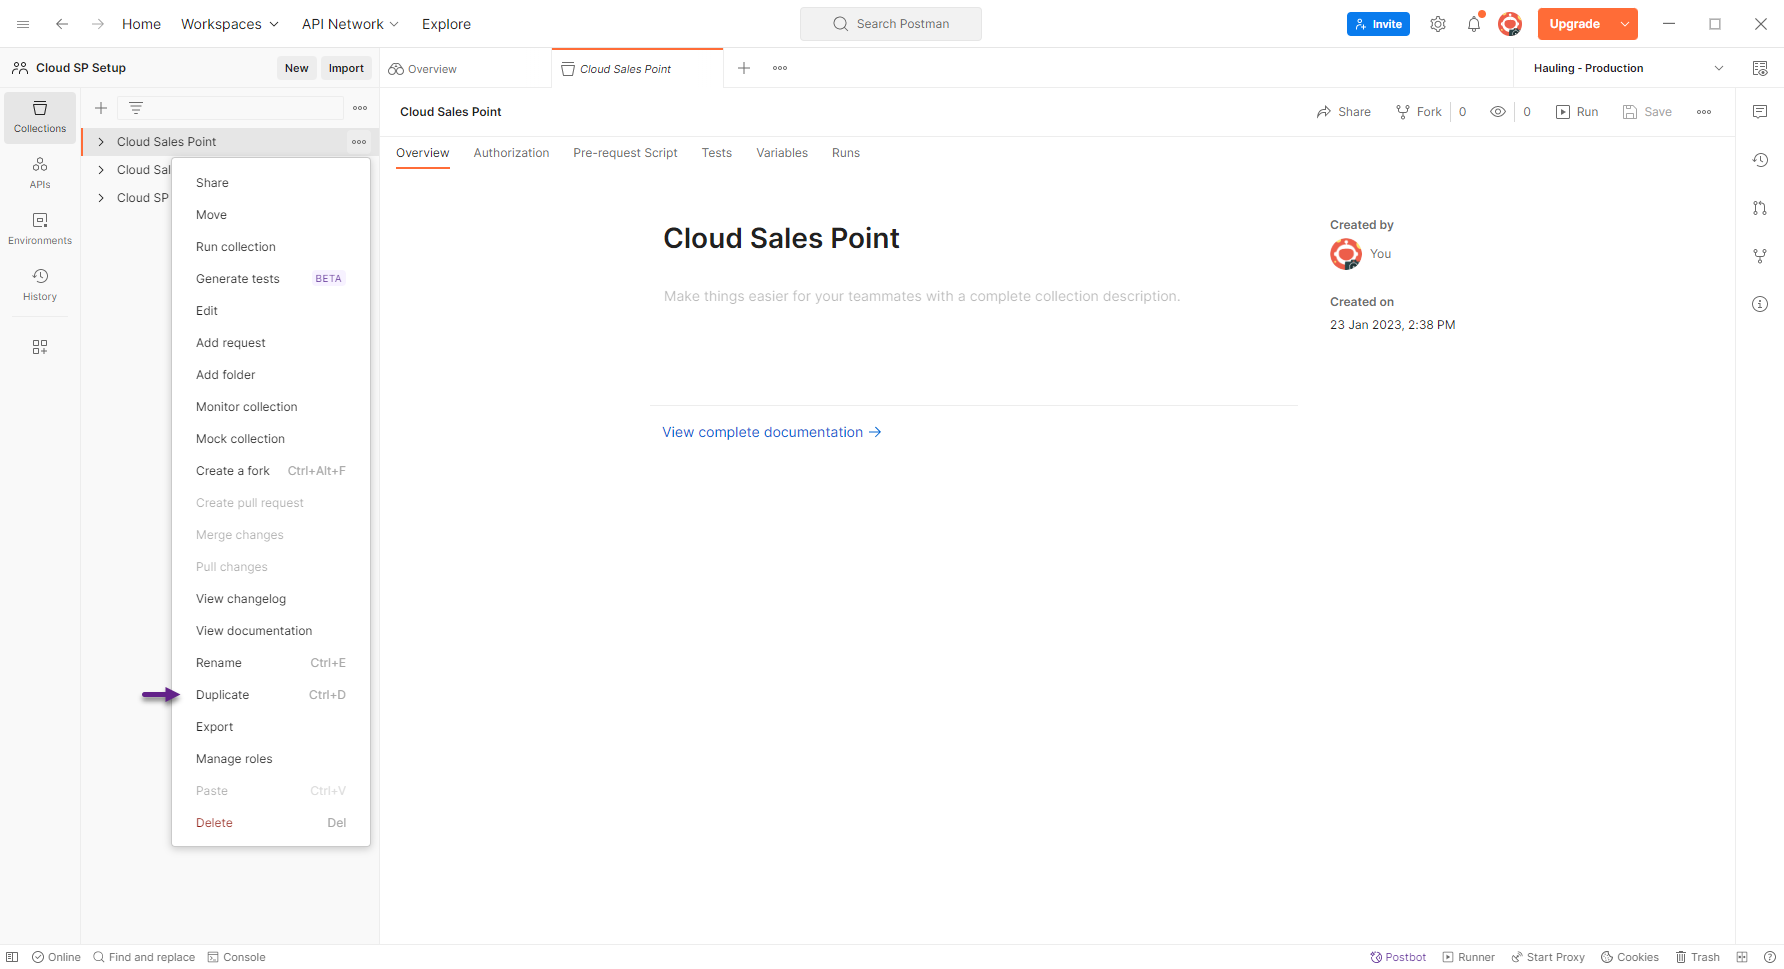Open Cloud Sales Point row options

359,142
